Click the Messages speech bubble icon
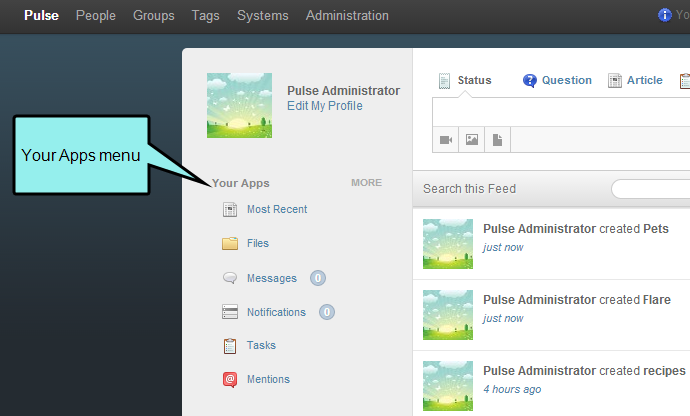The width and height of the screenshot is (690, 416). tap(230, 278)
